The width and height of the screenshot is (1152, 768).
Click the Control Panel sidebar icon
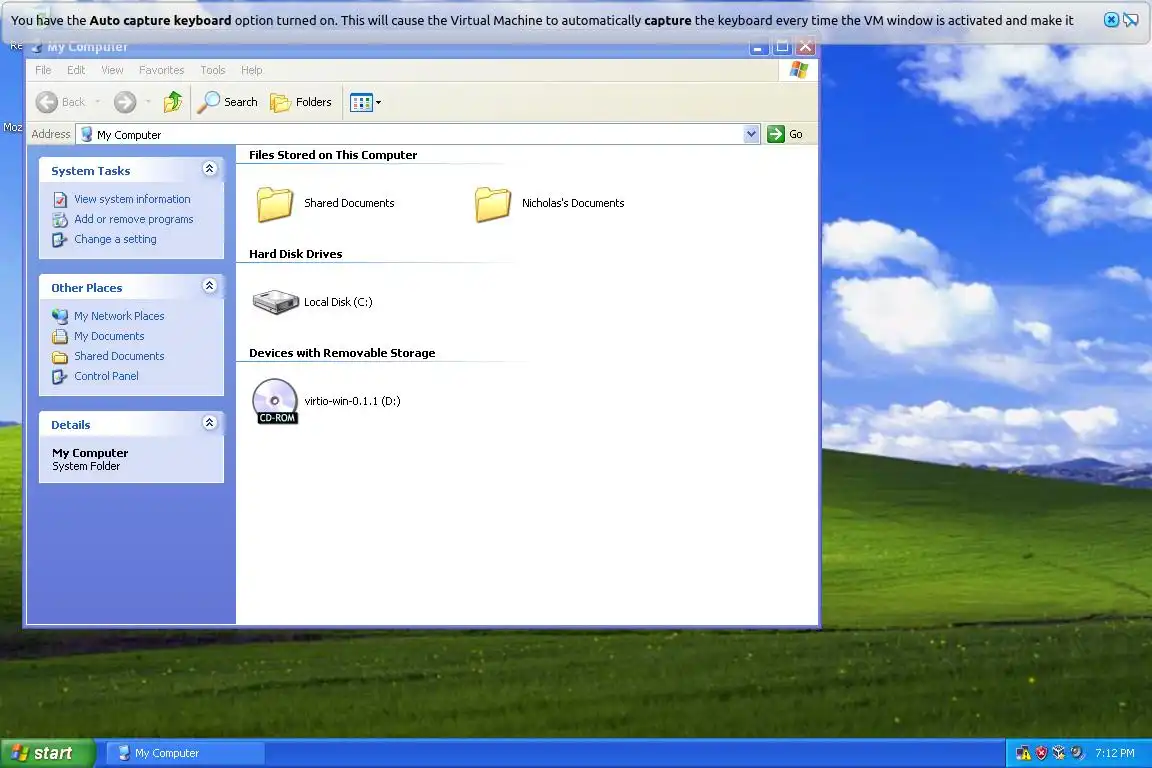(60, 376)
